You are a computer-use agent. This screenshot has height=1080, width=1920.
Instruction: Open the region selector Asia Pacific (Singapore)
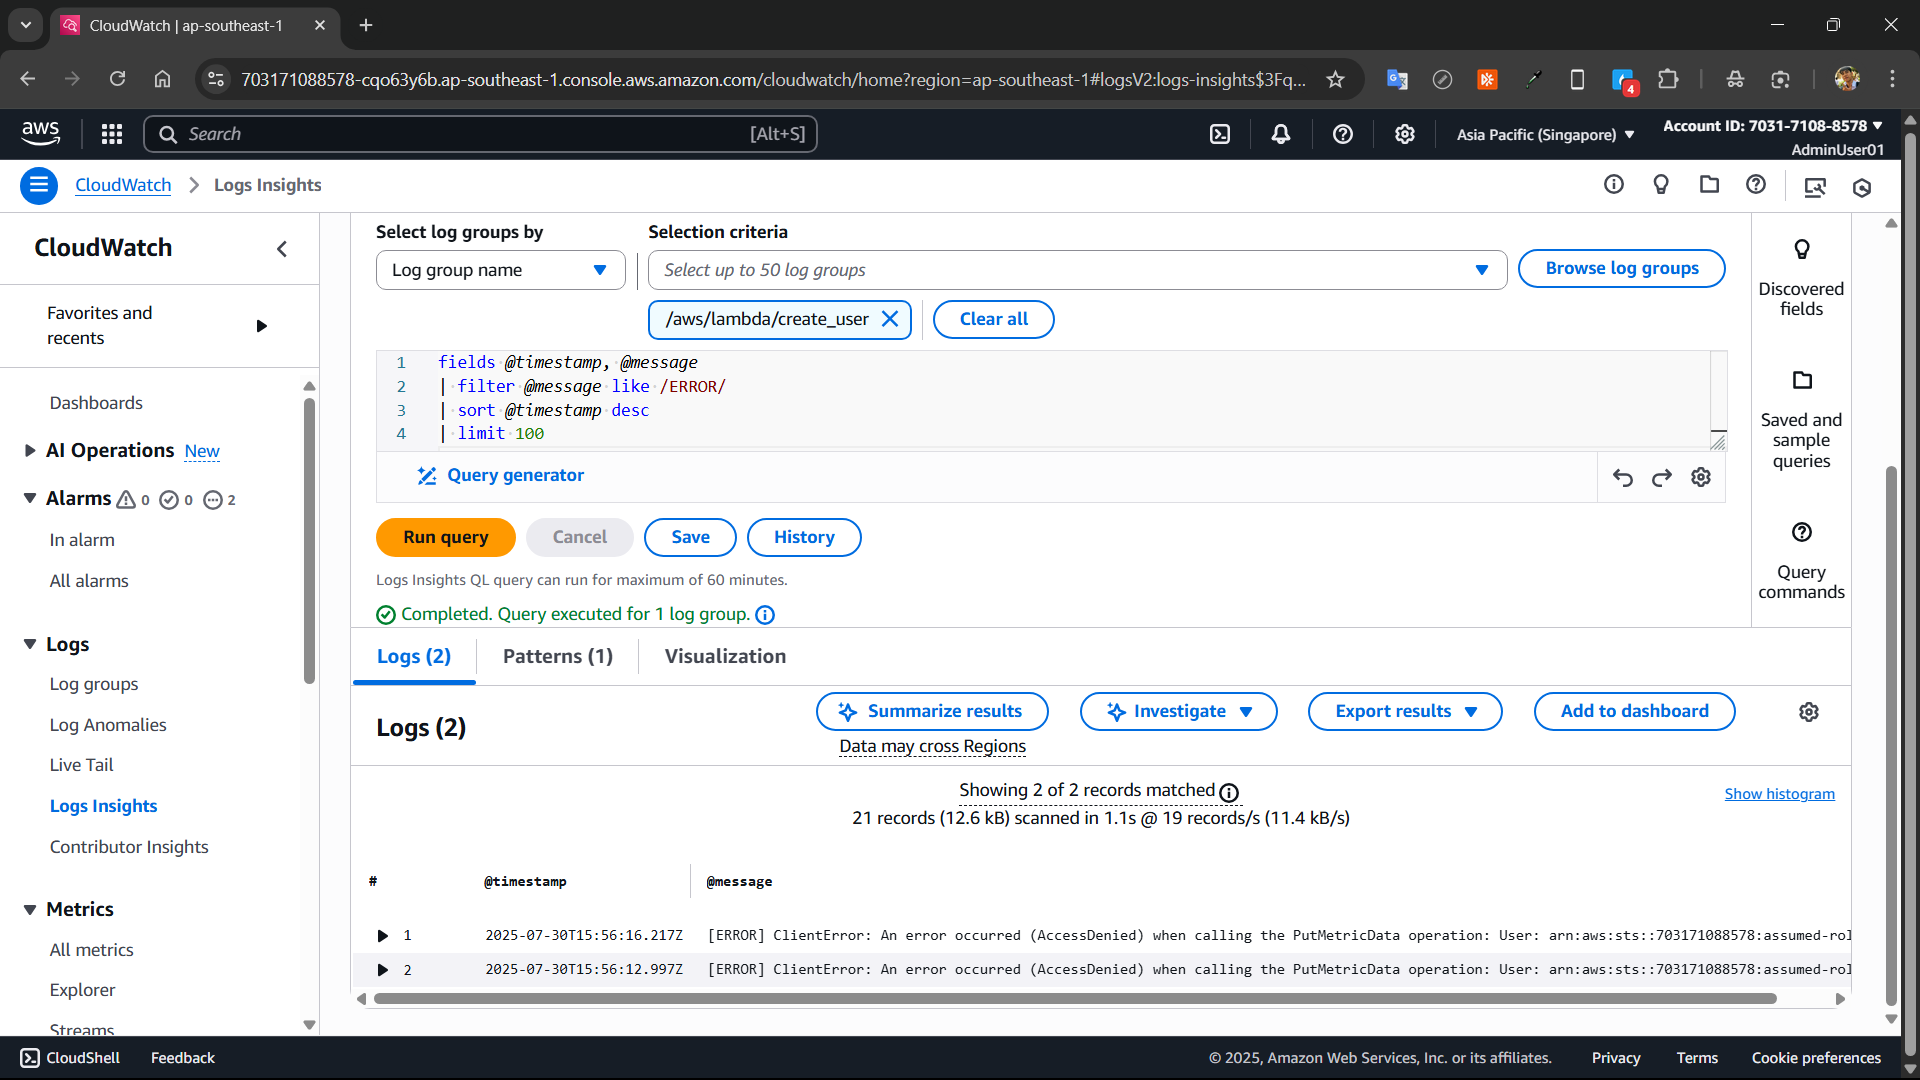click(1545, 134)
